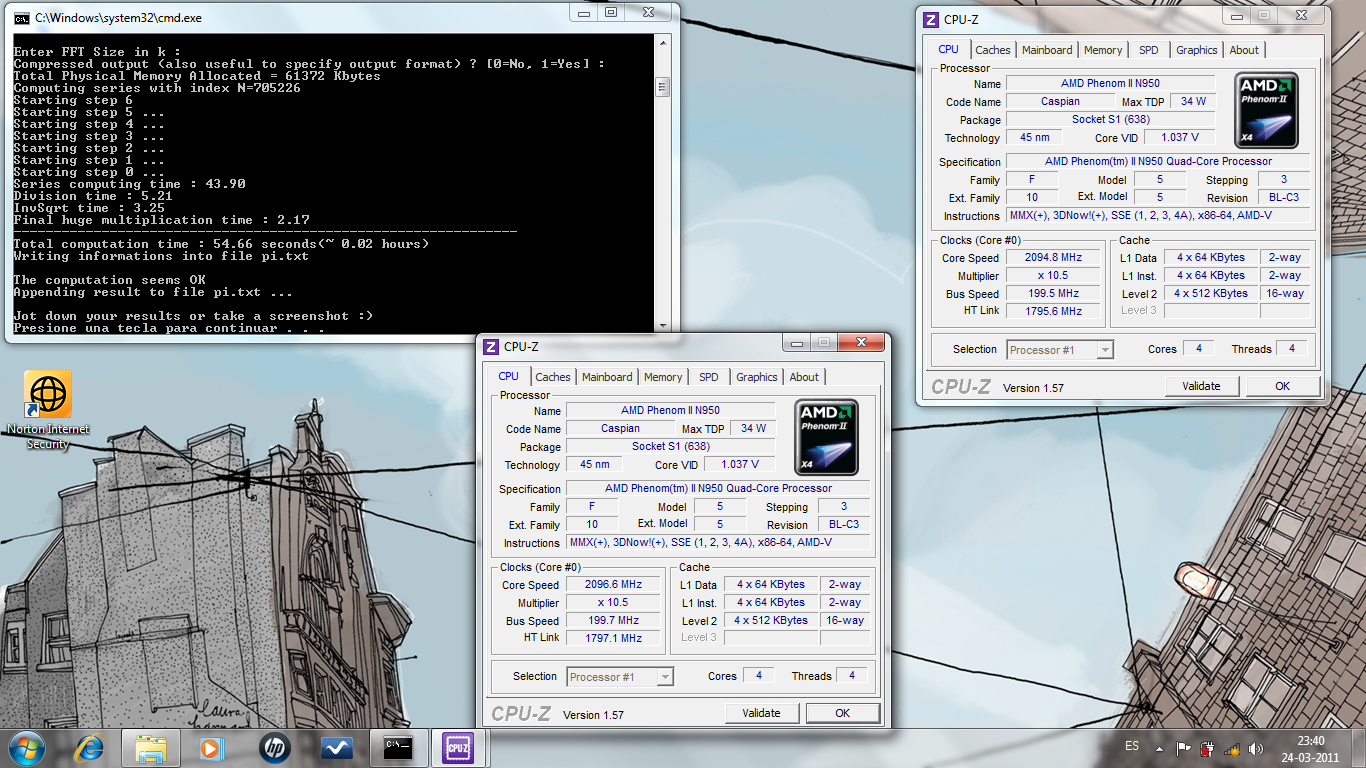Click the front CPU-Z title bar icon
This screenshot has height=768, width=1366.
click(x=491, y=346)
